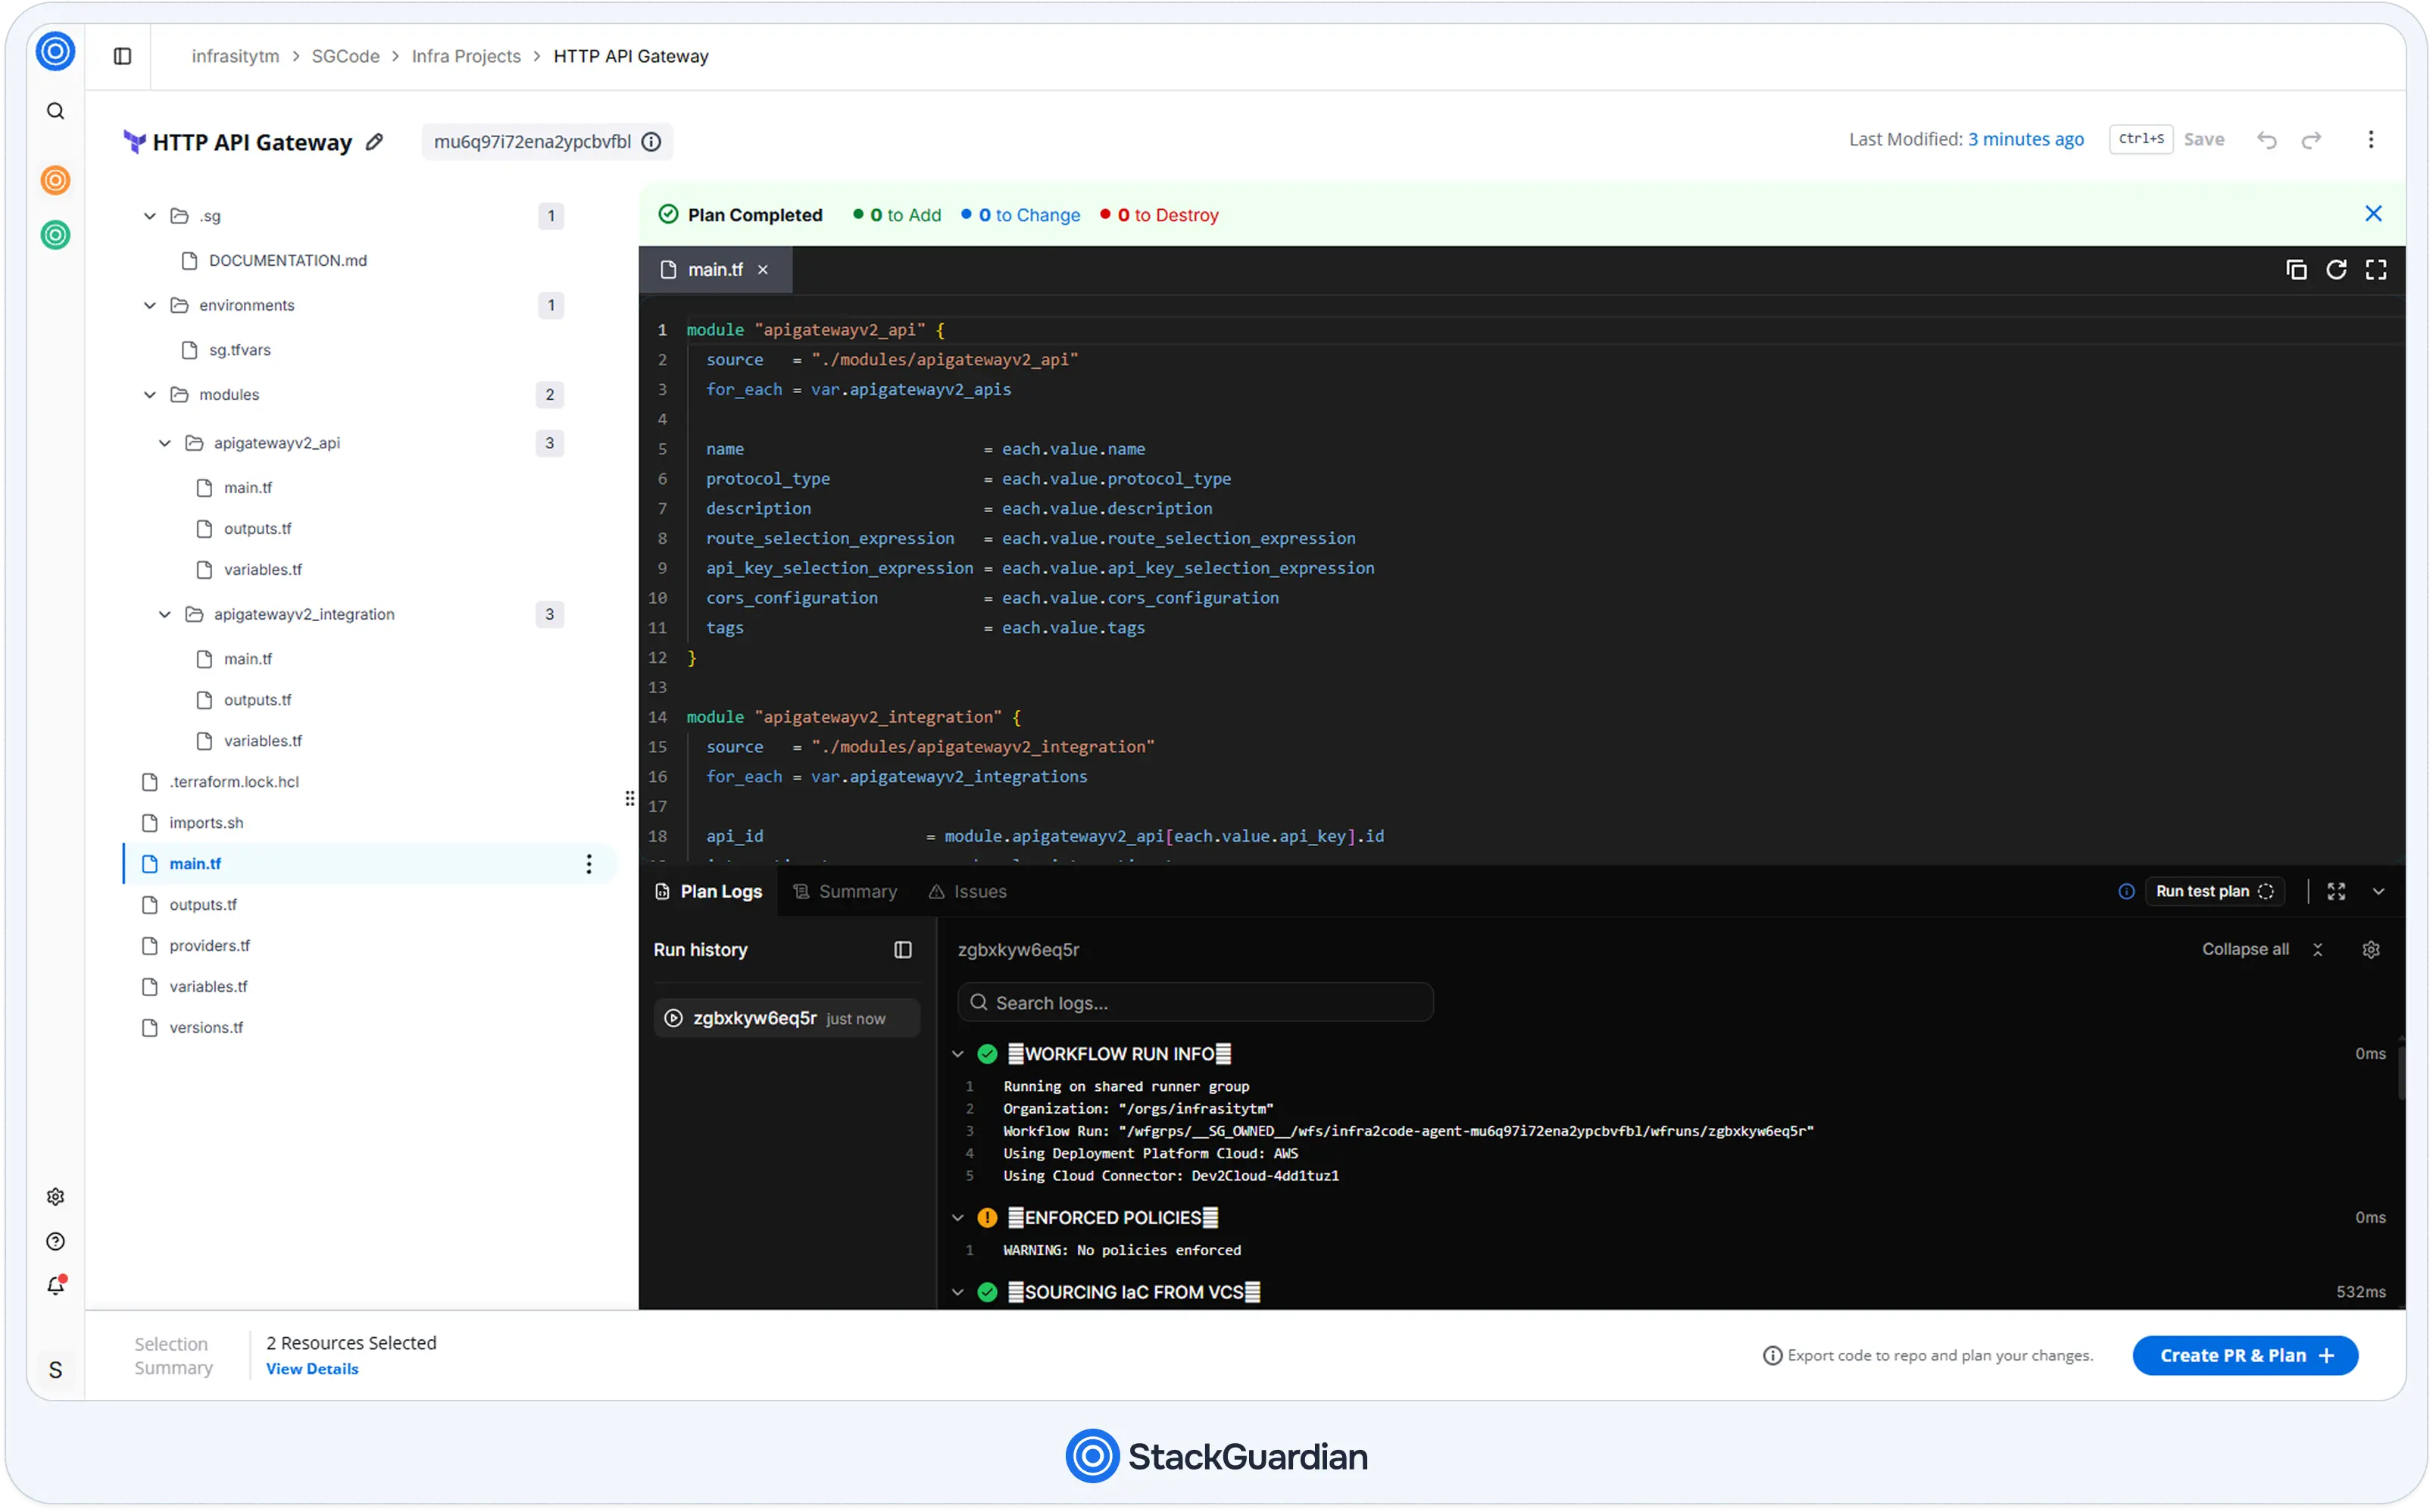Open notifications bell icon

(55, 1286)
